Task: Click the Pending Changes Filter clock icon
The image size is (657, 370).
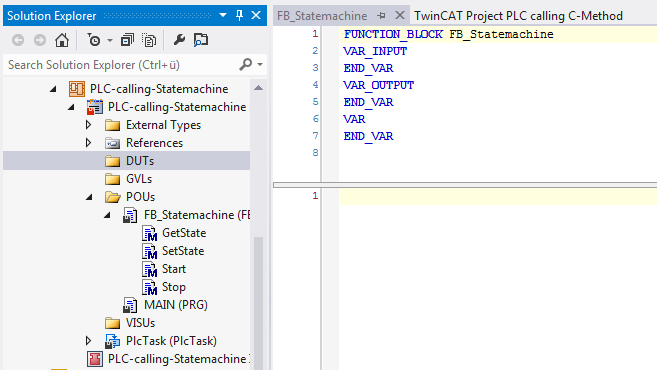Action: (94, 40)
